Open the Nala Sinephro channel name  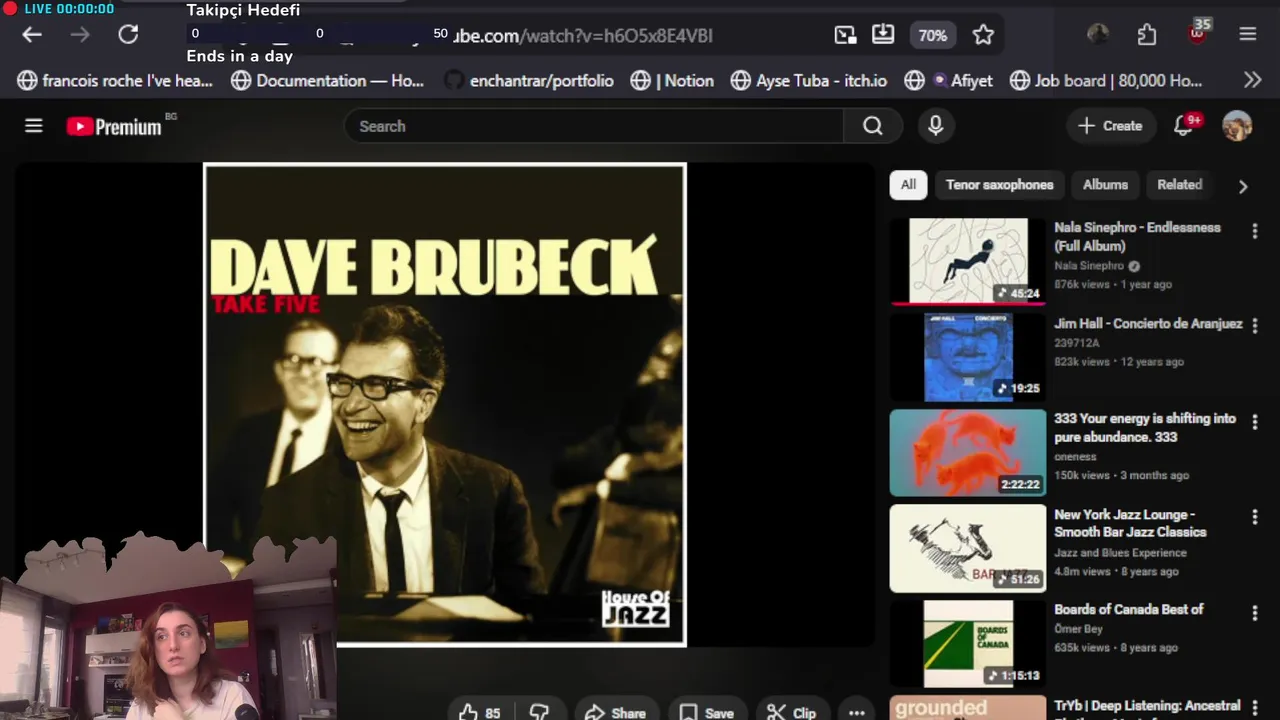click(x=1089, y=266)
